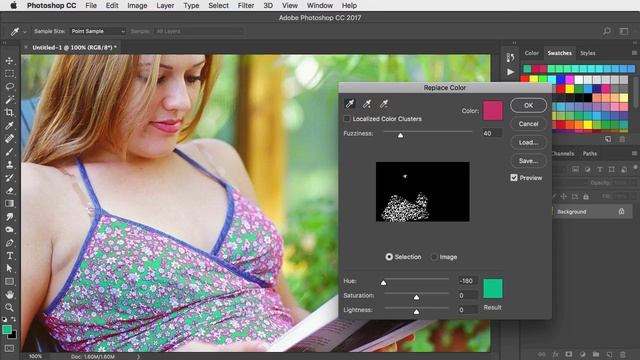
Task: Open the Sample All Layers dropdown
Action: 200,31
